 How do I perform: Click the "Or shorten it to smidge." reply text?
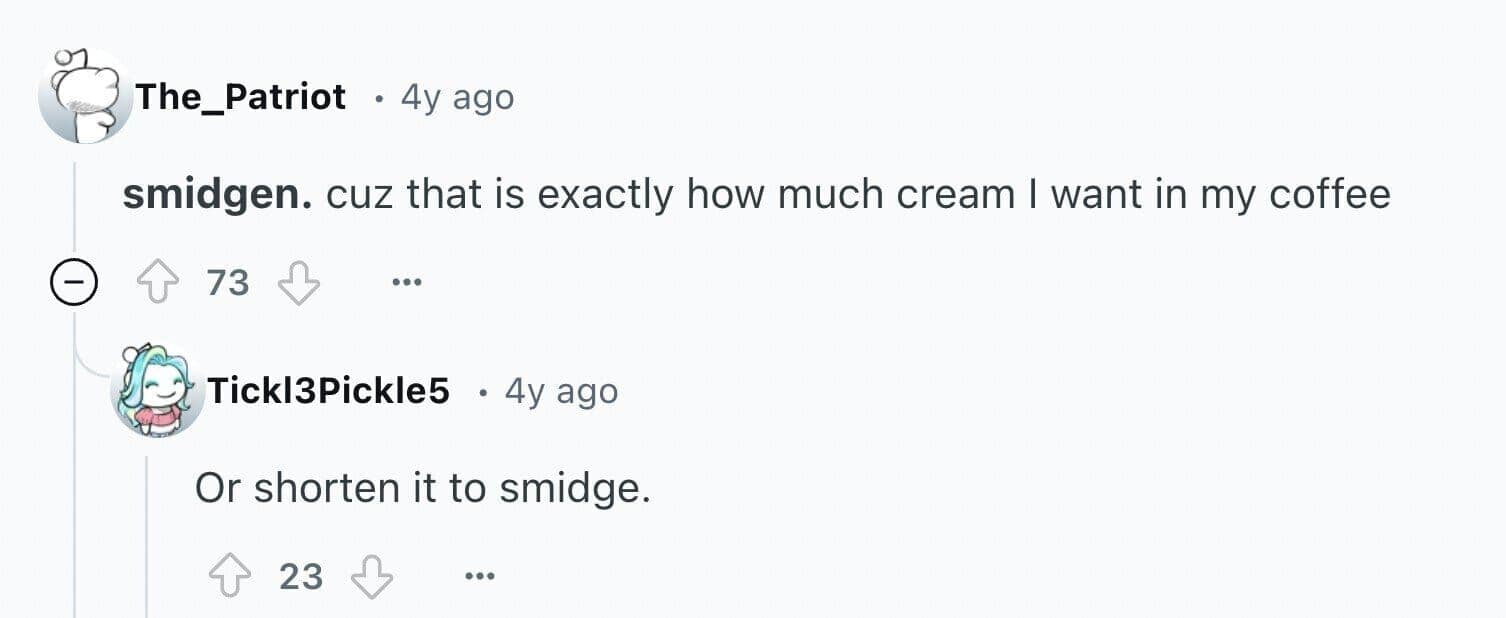point(422,488)
